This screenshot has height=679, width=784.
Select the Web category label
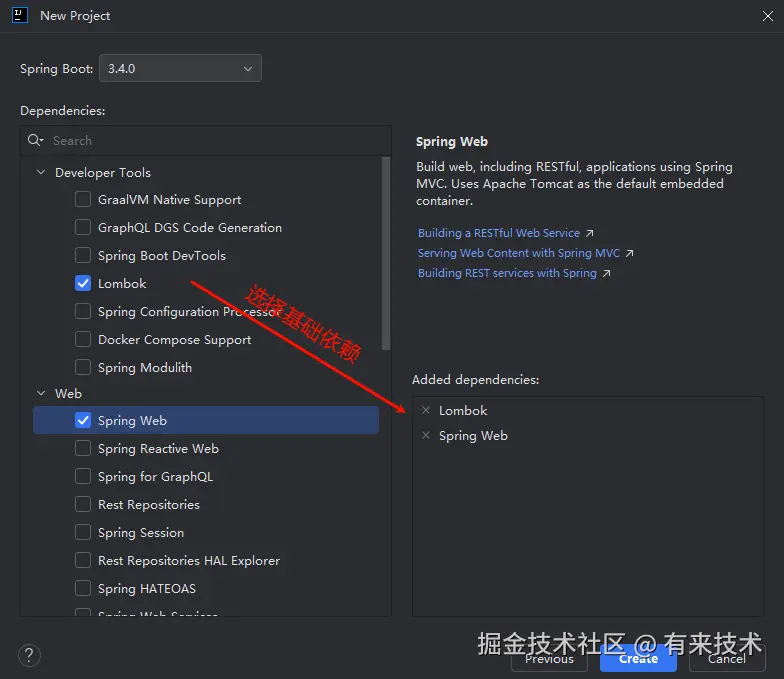[x=68, y=394]
